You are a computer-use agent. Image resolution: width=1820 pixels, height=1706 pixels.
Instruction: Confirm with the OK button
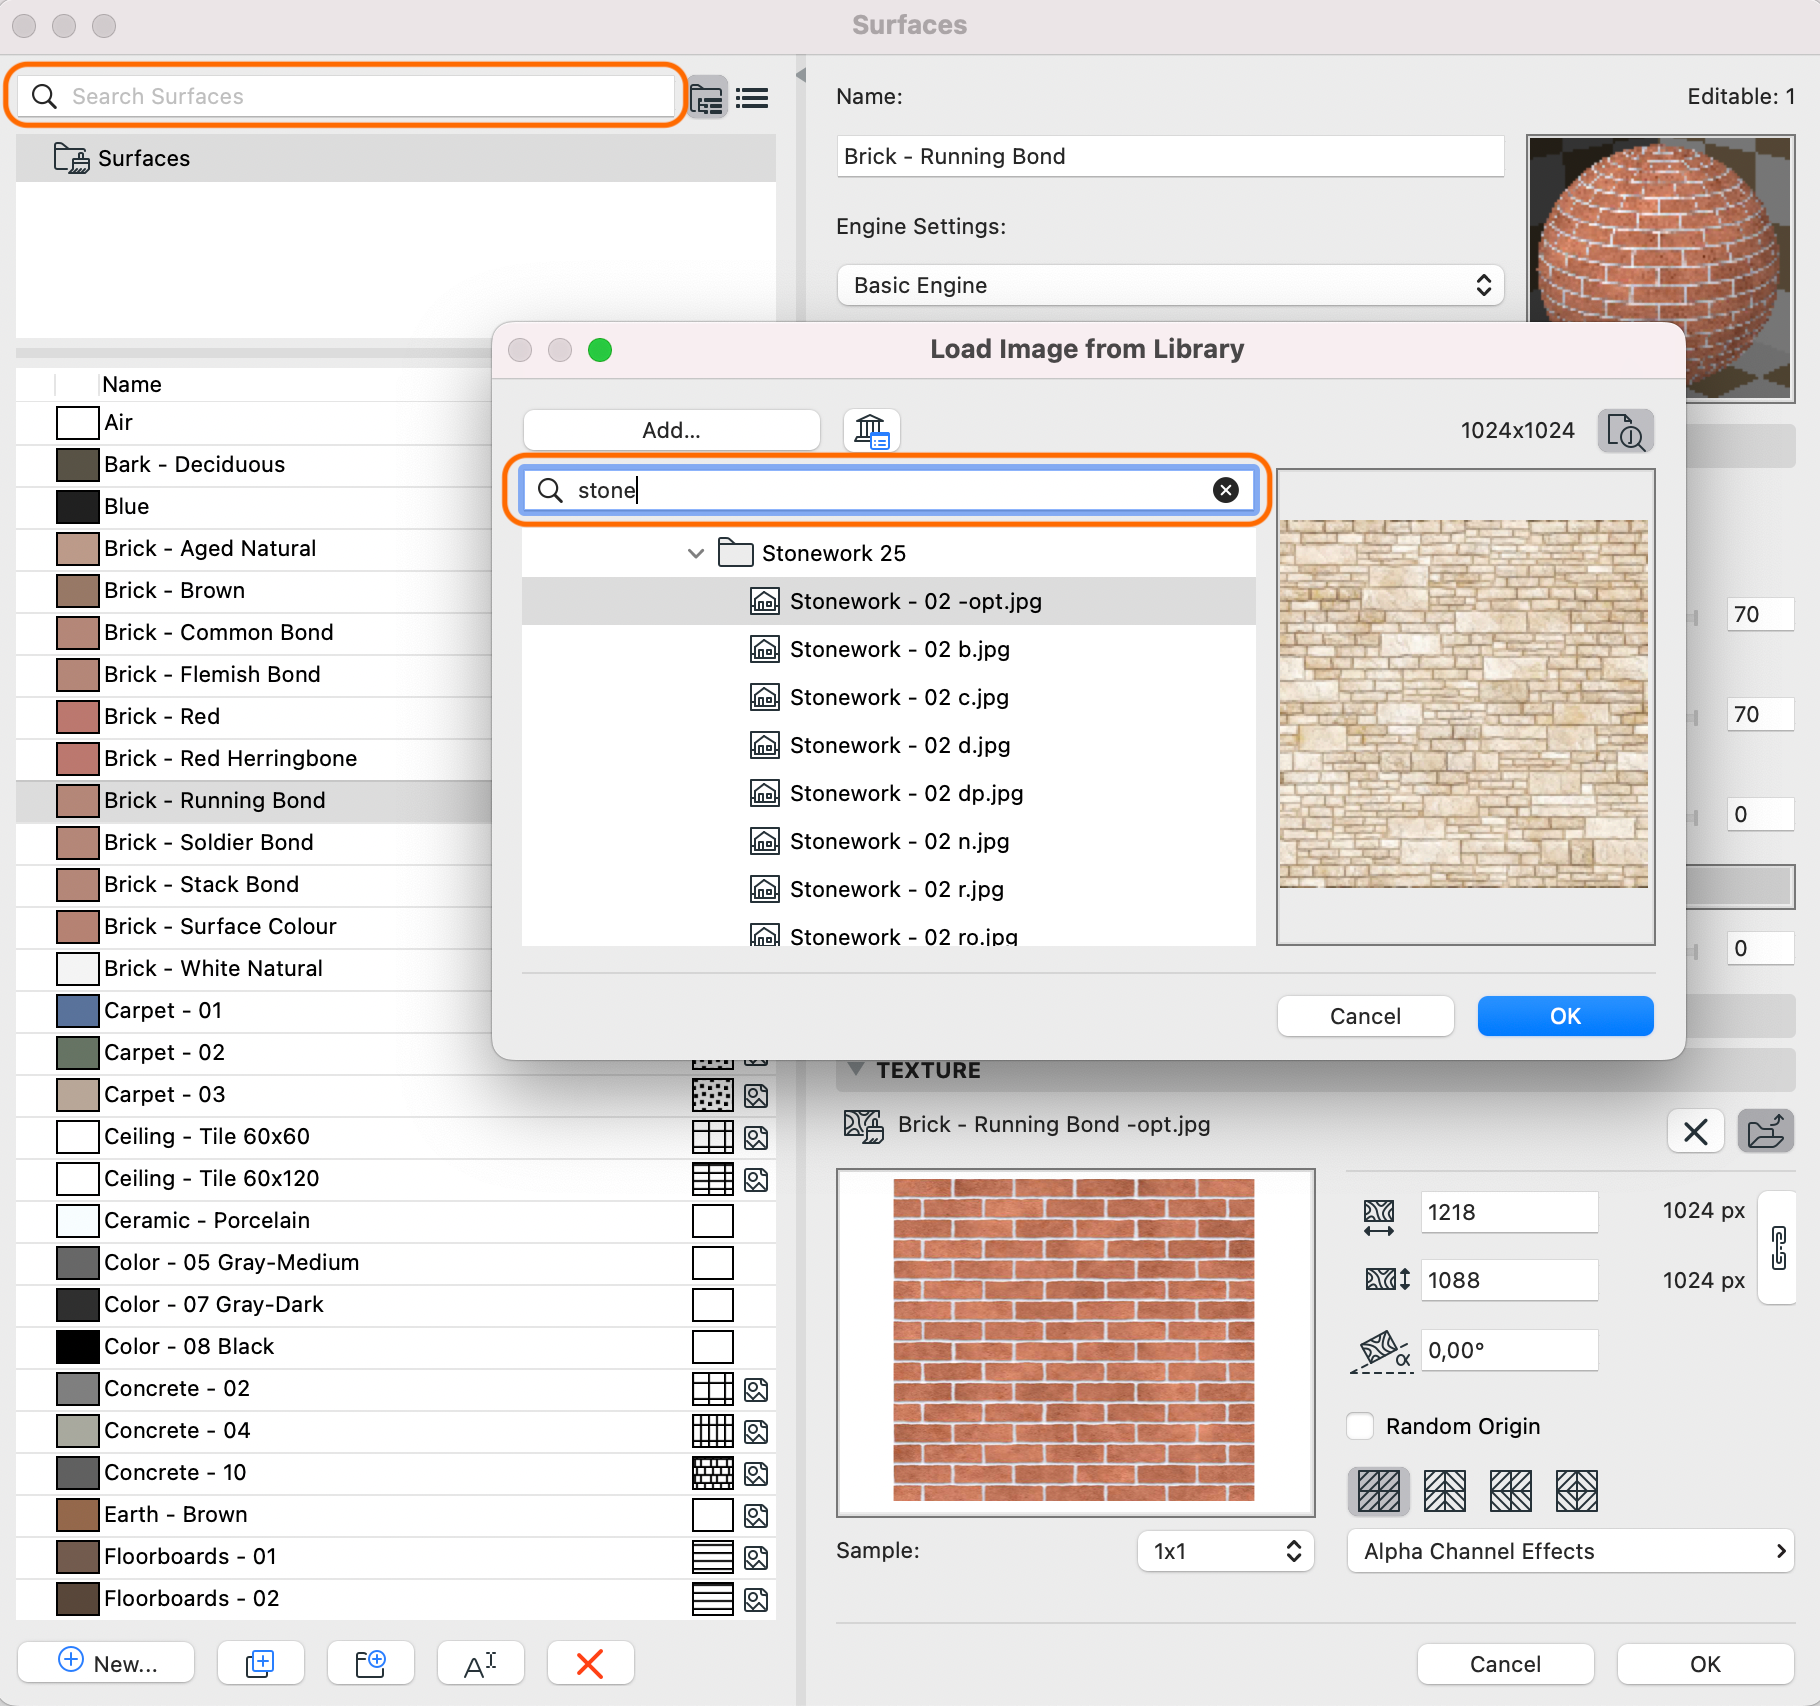1564,1015
